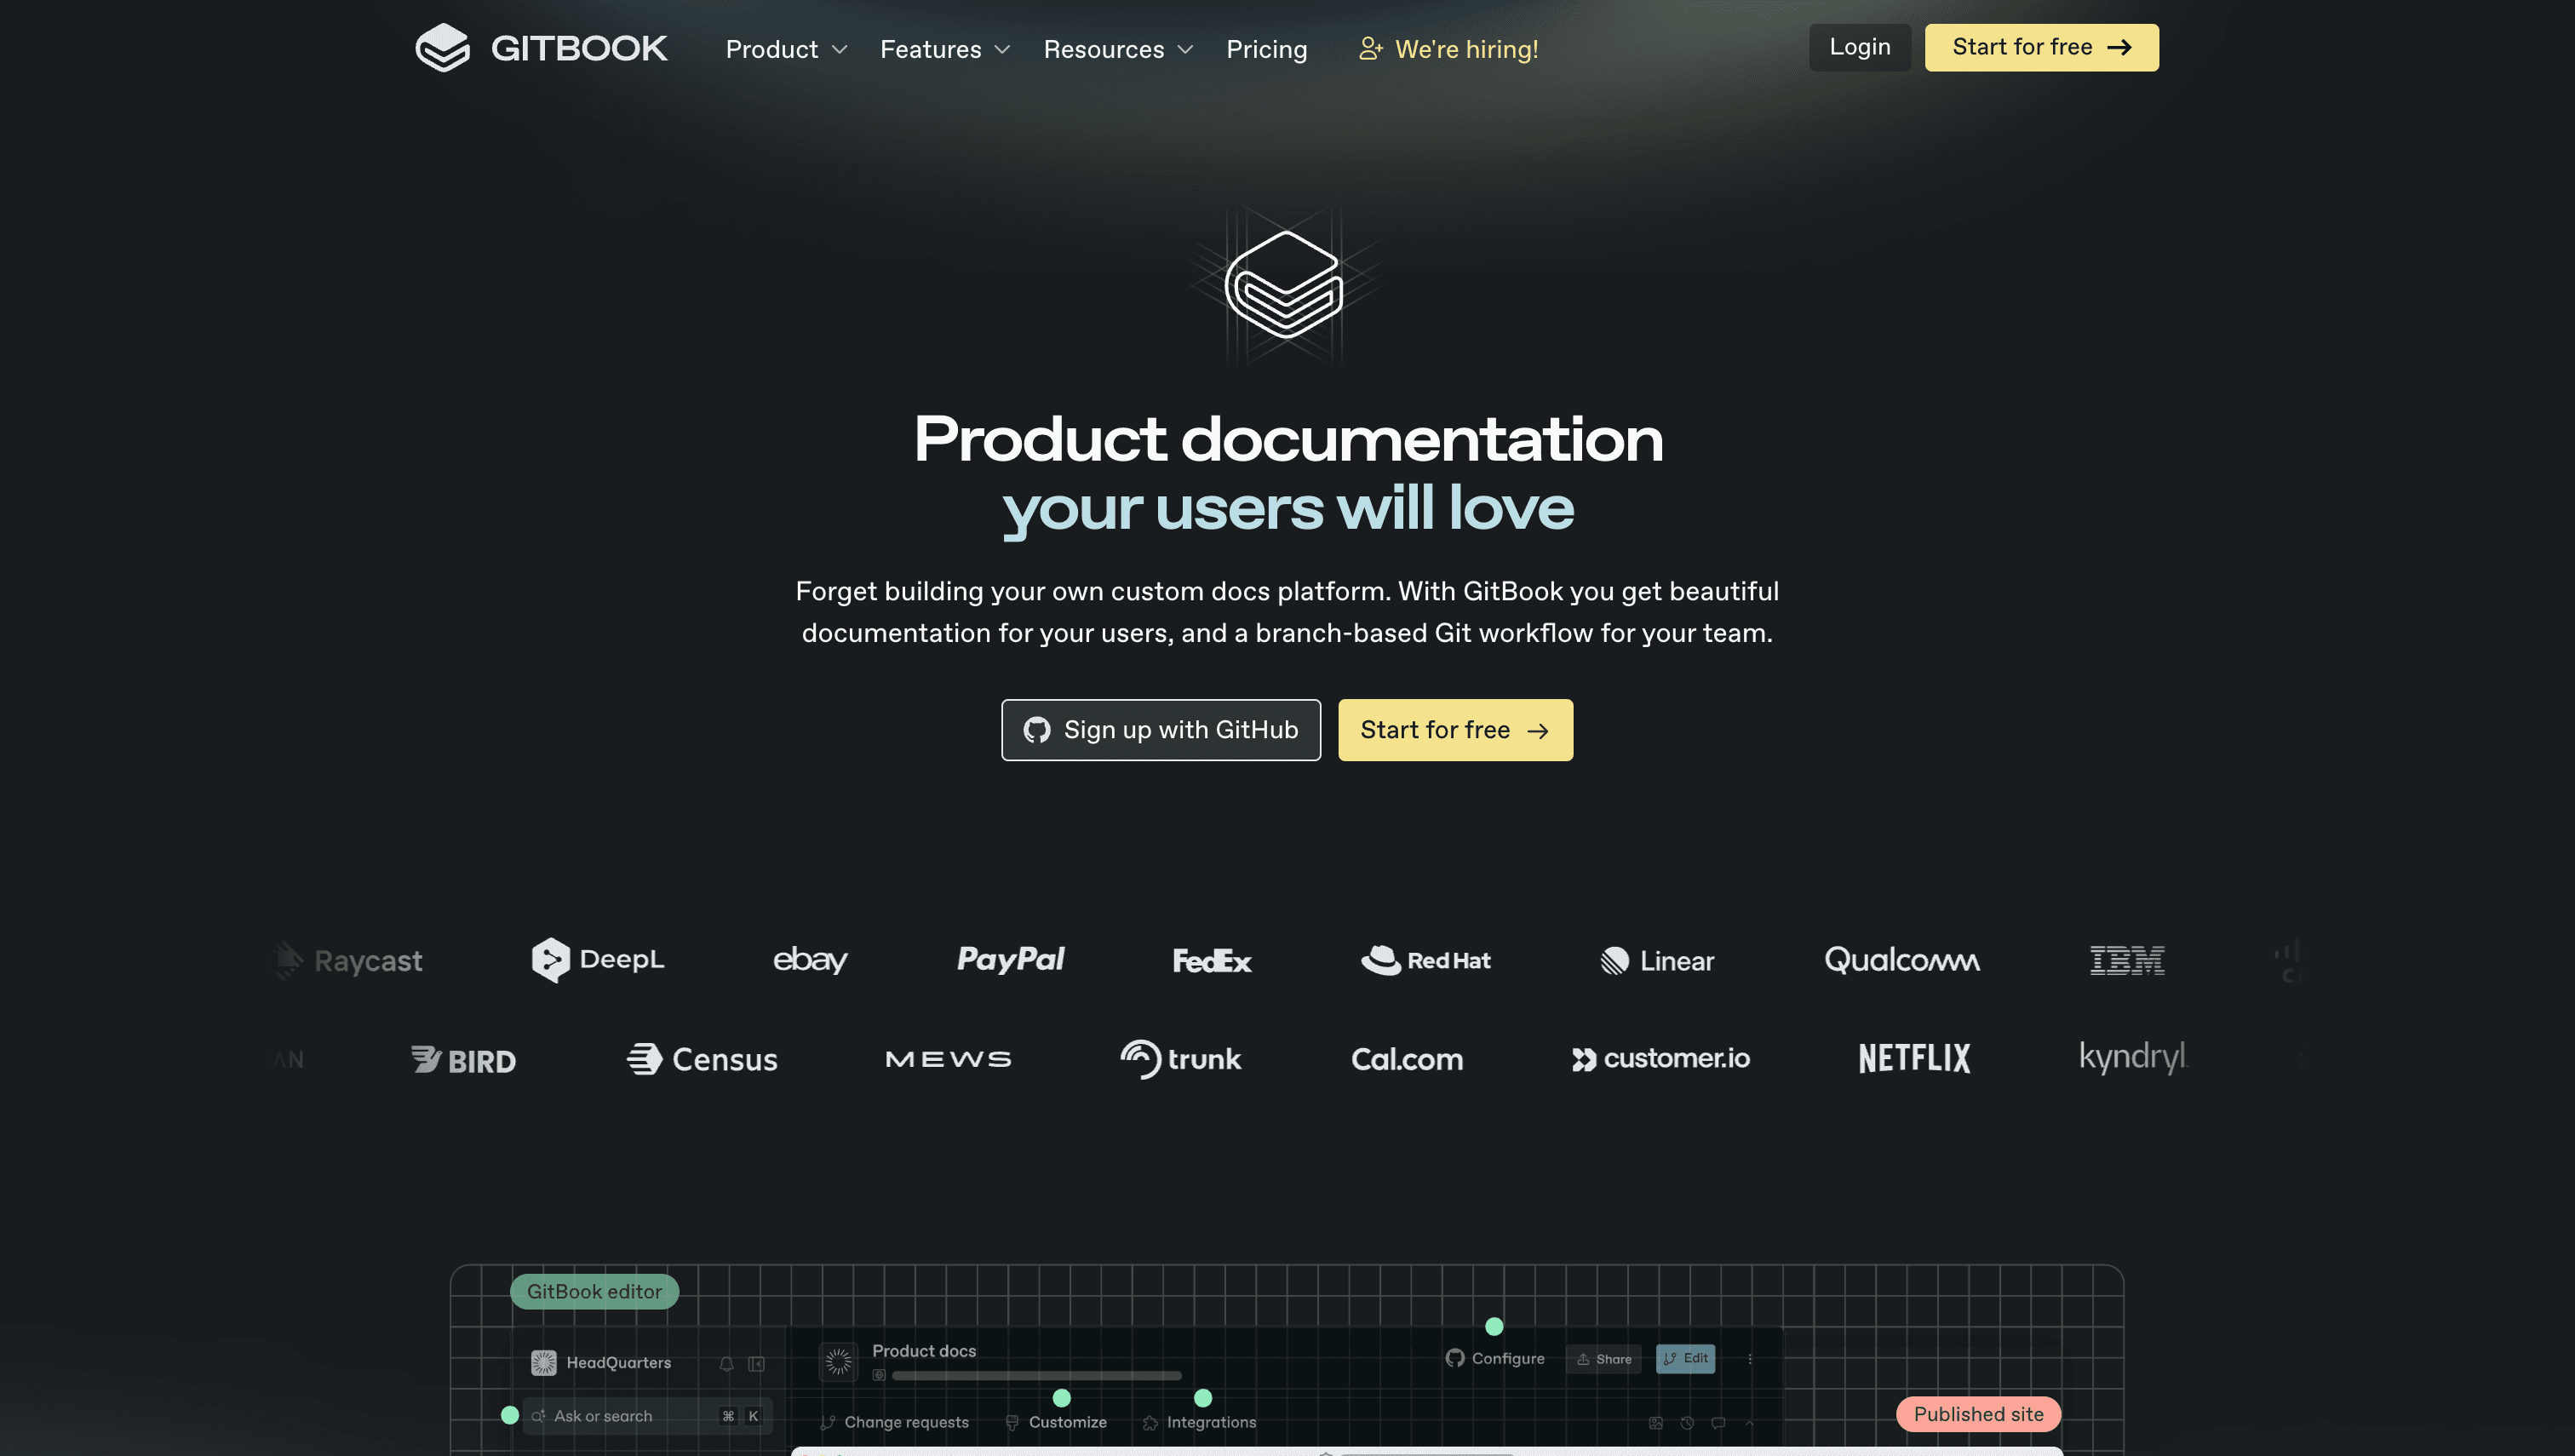The height and width of the screenshot is (1456, 2575).
Task: Click the GitBook logo in the navbar
Action: click(541, 48)
